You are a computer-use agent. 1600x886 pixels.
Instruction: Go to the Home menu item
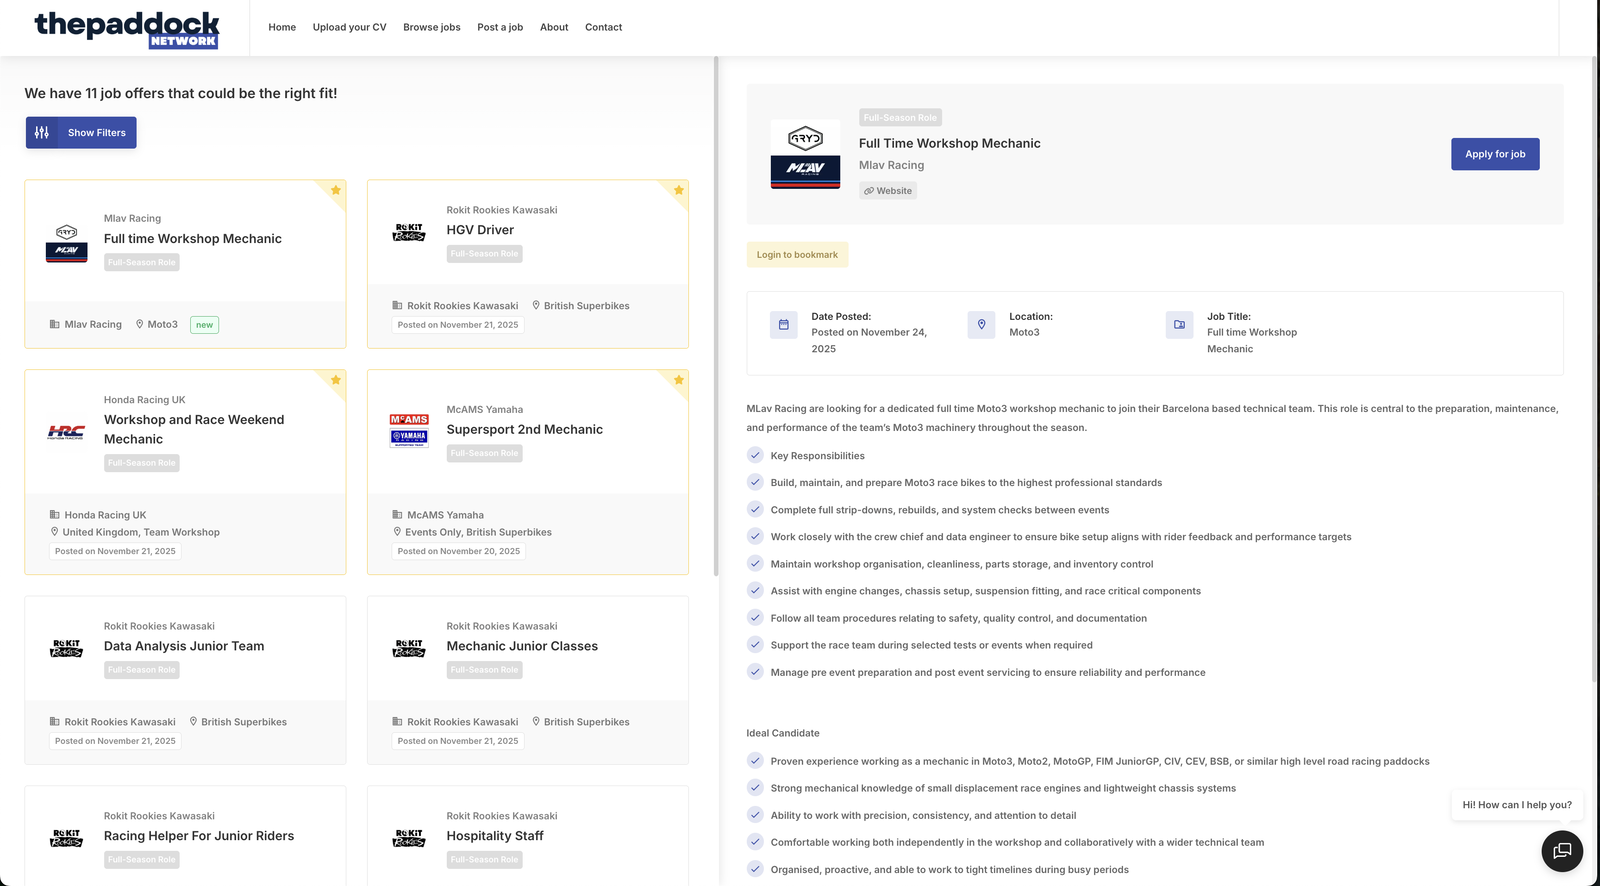pos(282,27)
